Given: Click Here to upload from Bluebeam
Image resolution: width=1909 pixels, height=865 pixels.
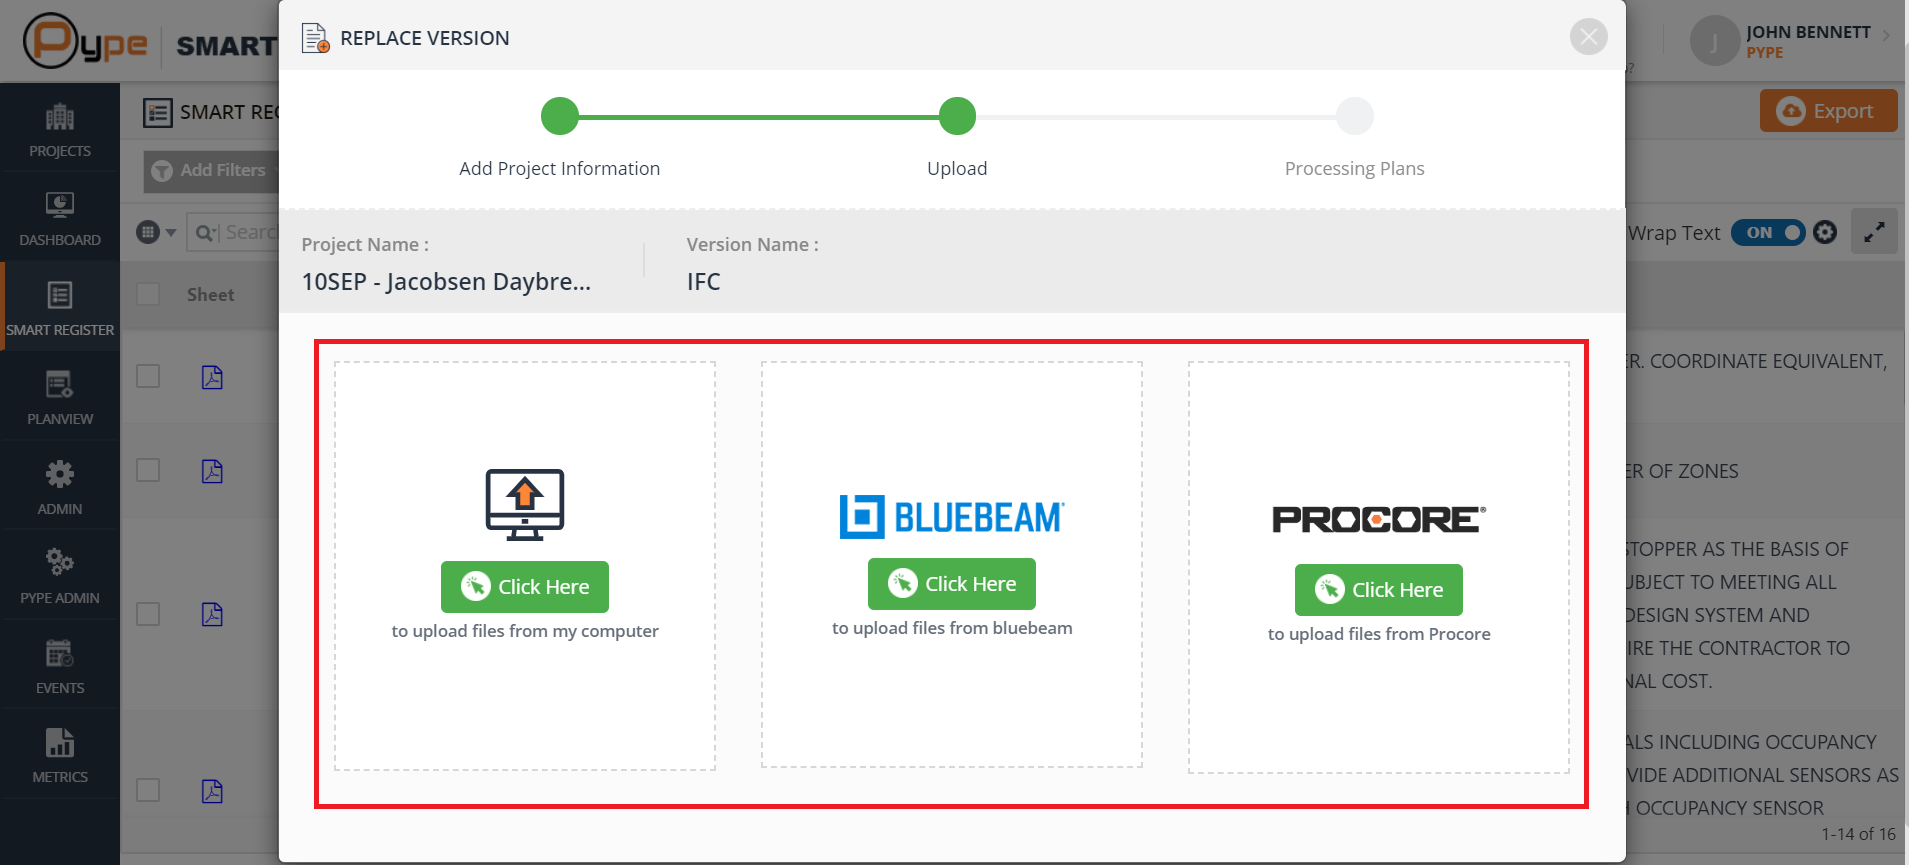Looking at the screenshot, I should click(x=952, y=584).
